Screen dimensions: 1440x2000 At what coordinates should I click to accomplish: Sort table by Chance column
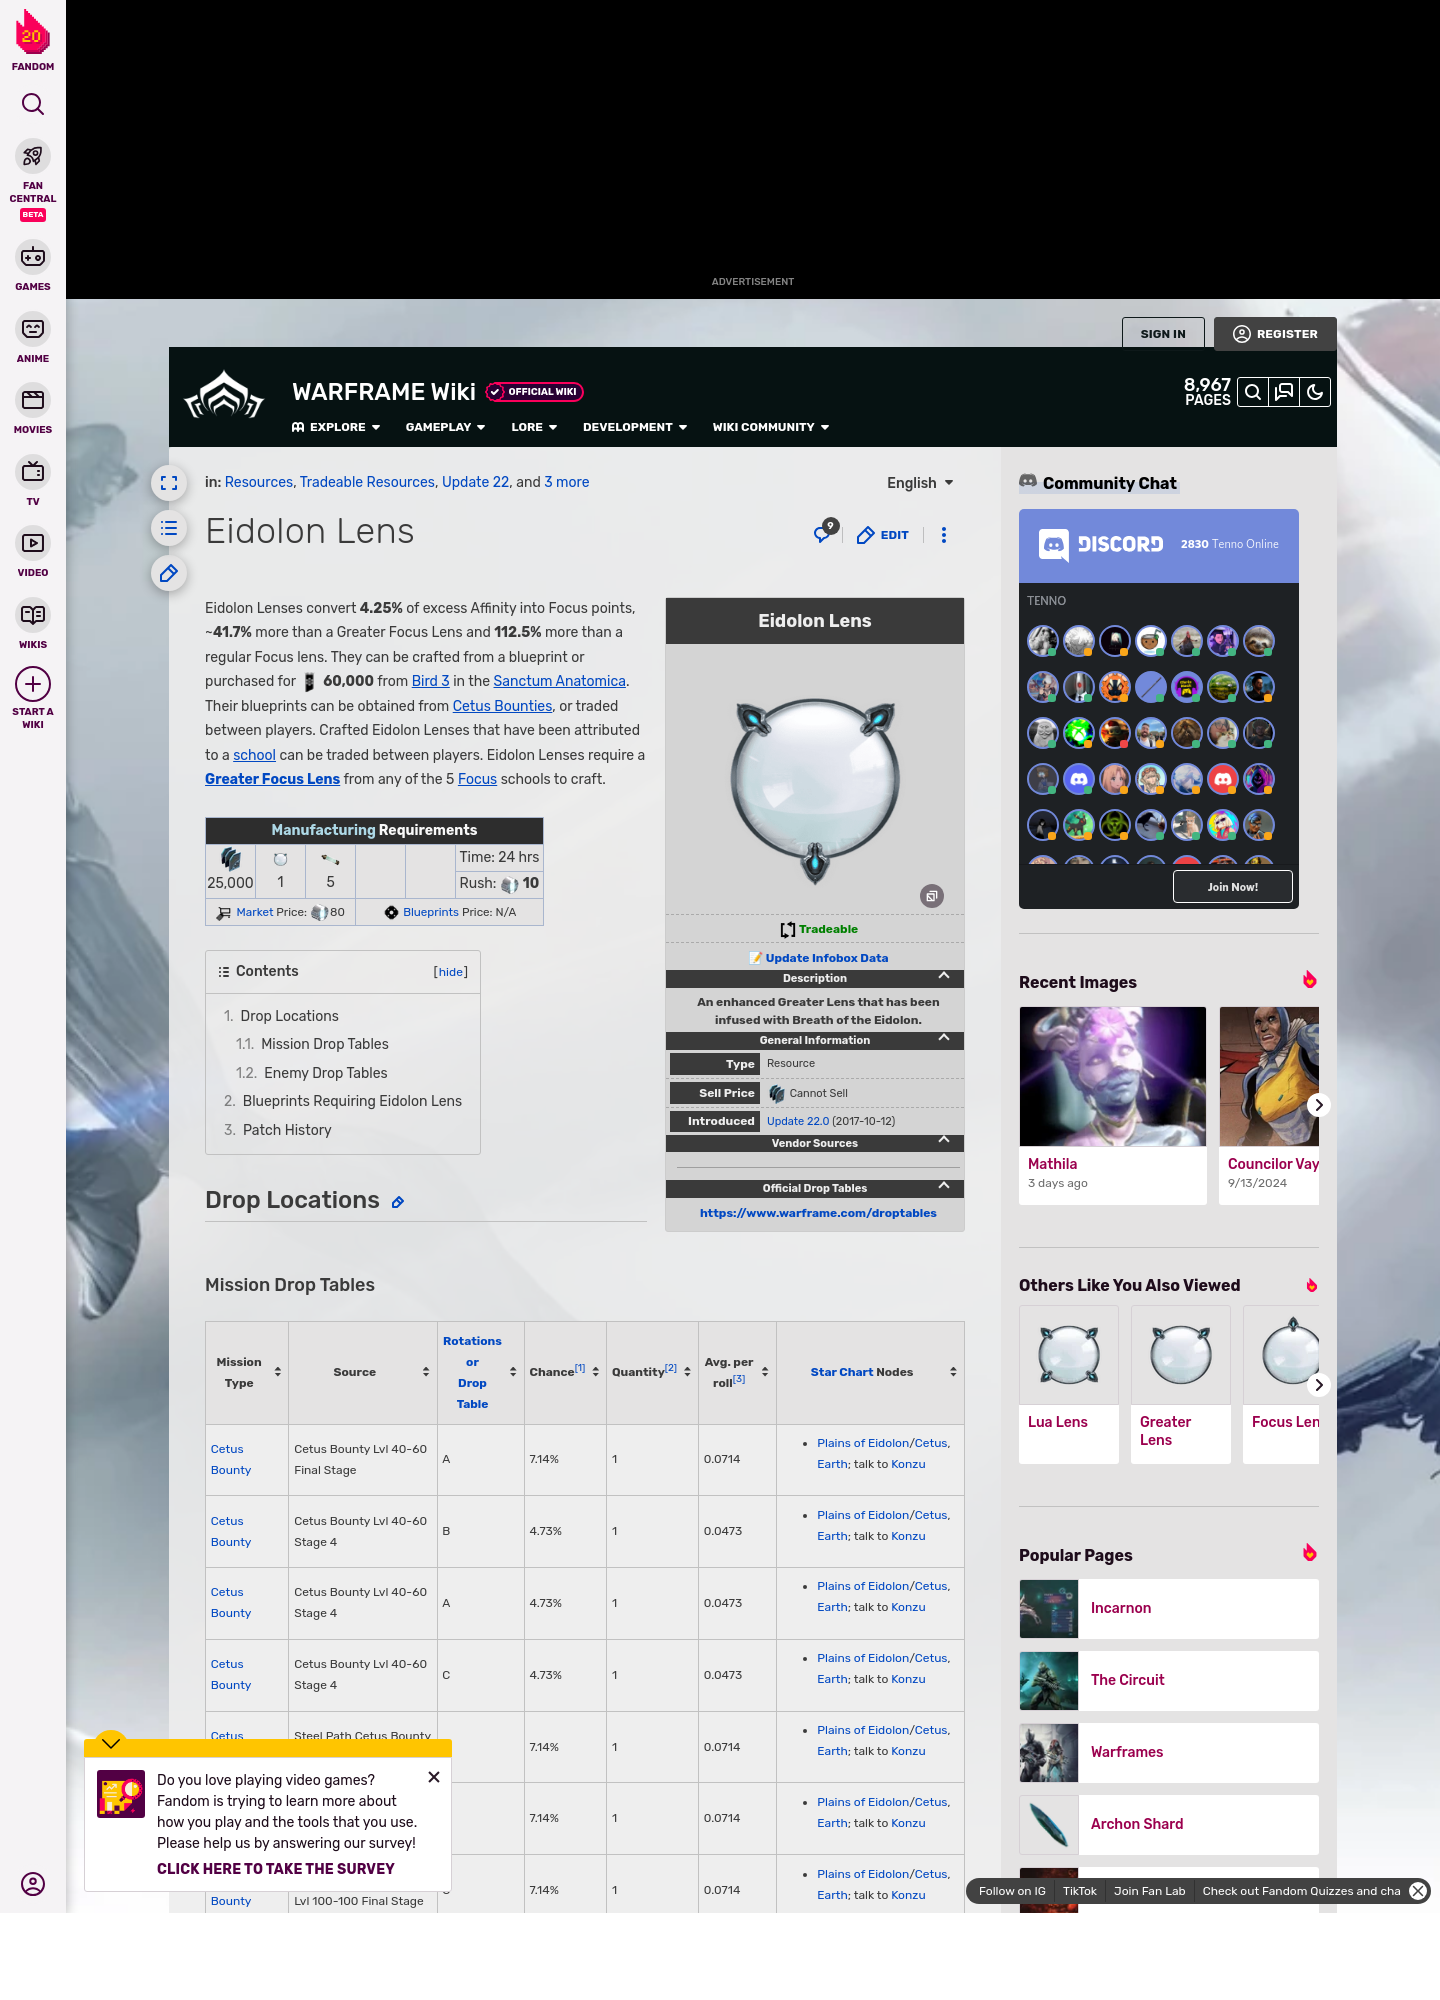[x=596, y=1372]
